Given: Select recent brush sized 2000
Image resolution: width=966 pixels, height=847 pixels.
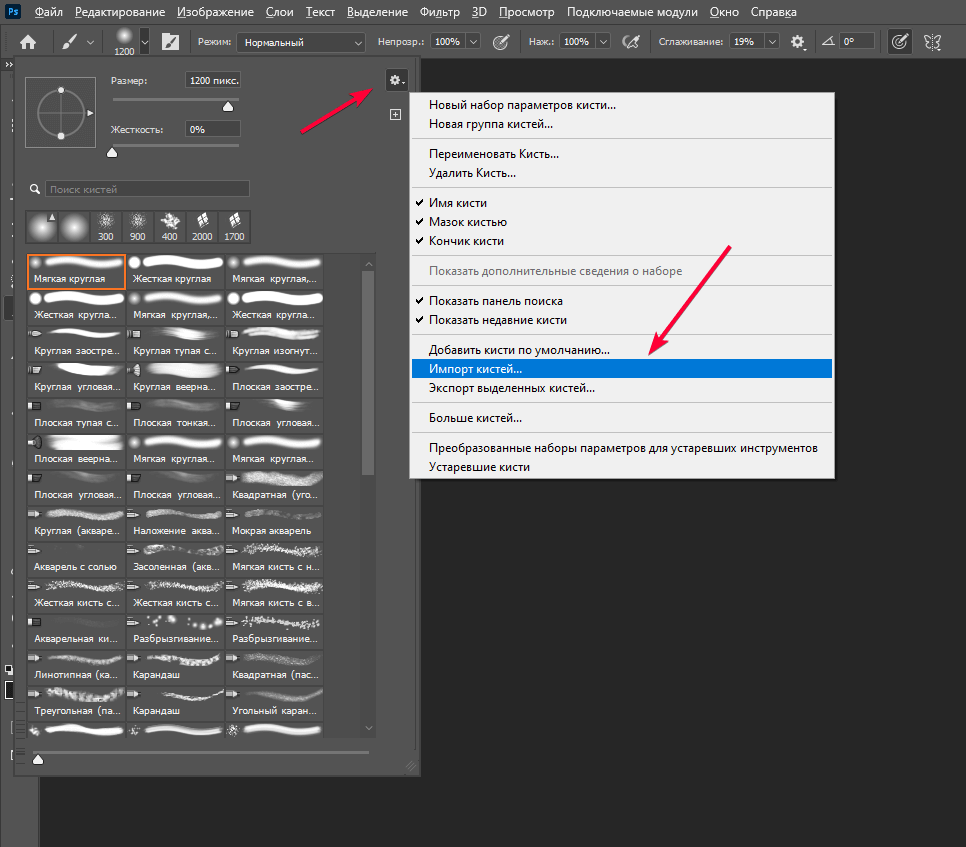Looking at the screenshot, I should (x=202, y=227).
